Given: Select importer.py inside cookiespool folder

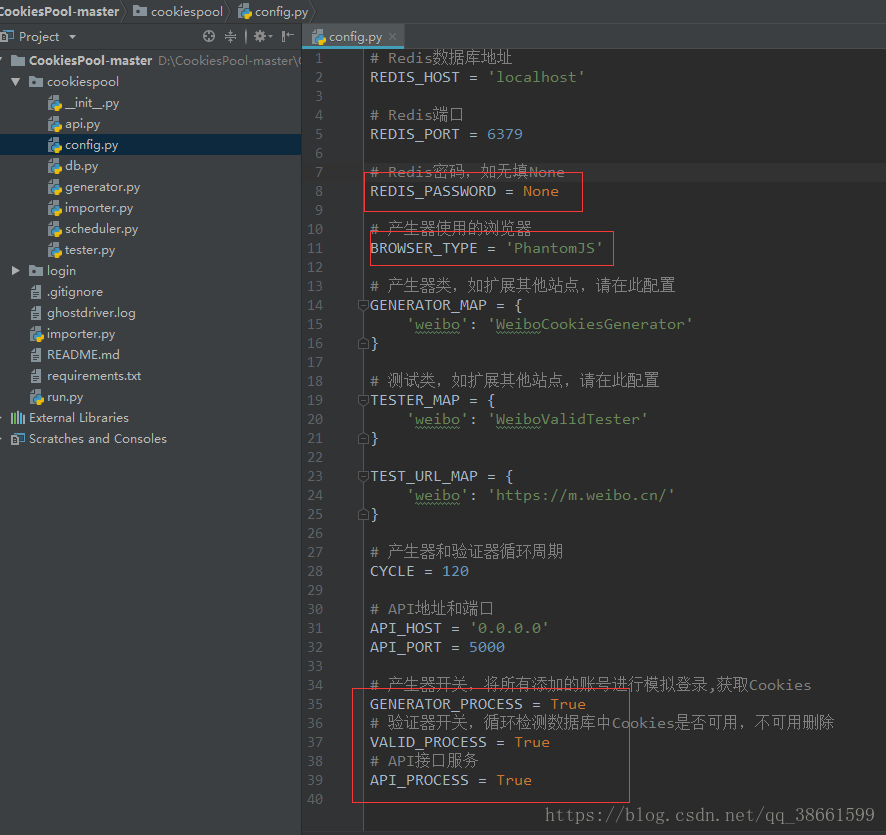Looking at the screenshot, I should pyautogui.click(x=99, y=207).
